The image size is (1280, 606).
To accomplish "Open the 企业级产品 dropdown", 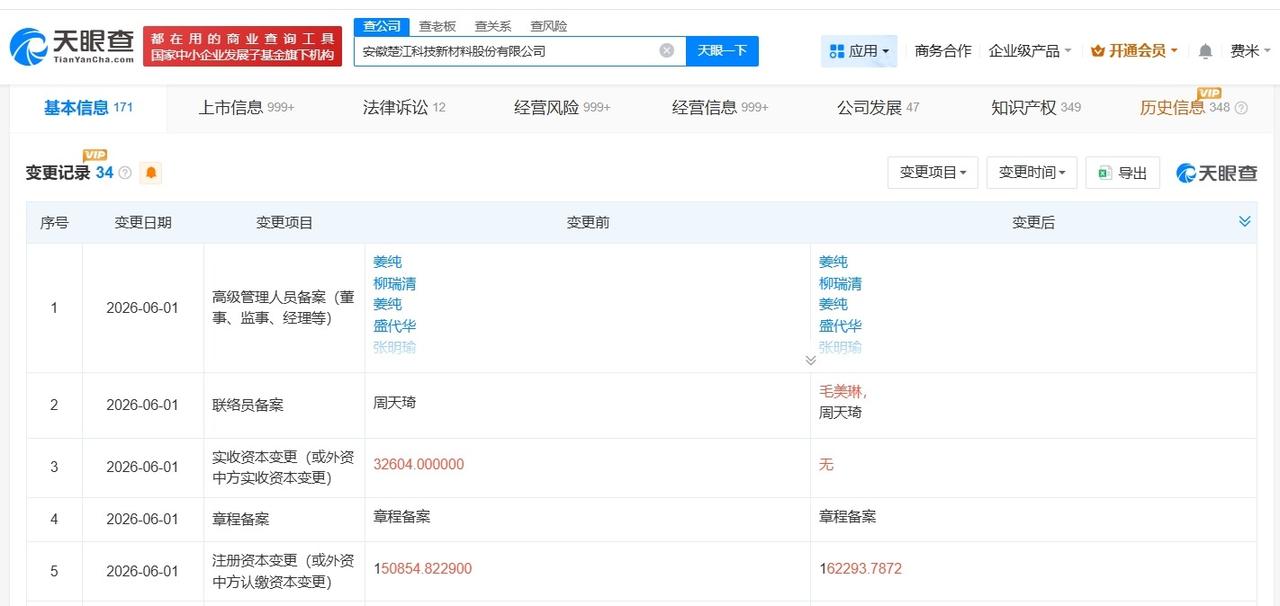I will 1030,51.
